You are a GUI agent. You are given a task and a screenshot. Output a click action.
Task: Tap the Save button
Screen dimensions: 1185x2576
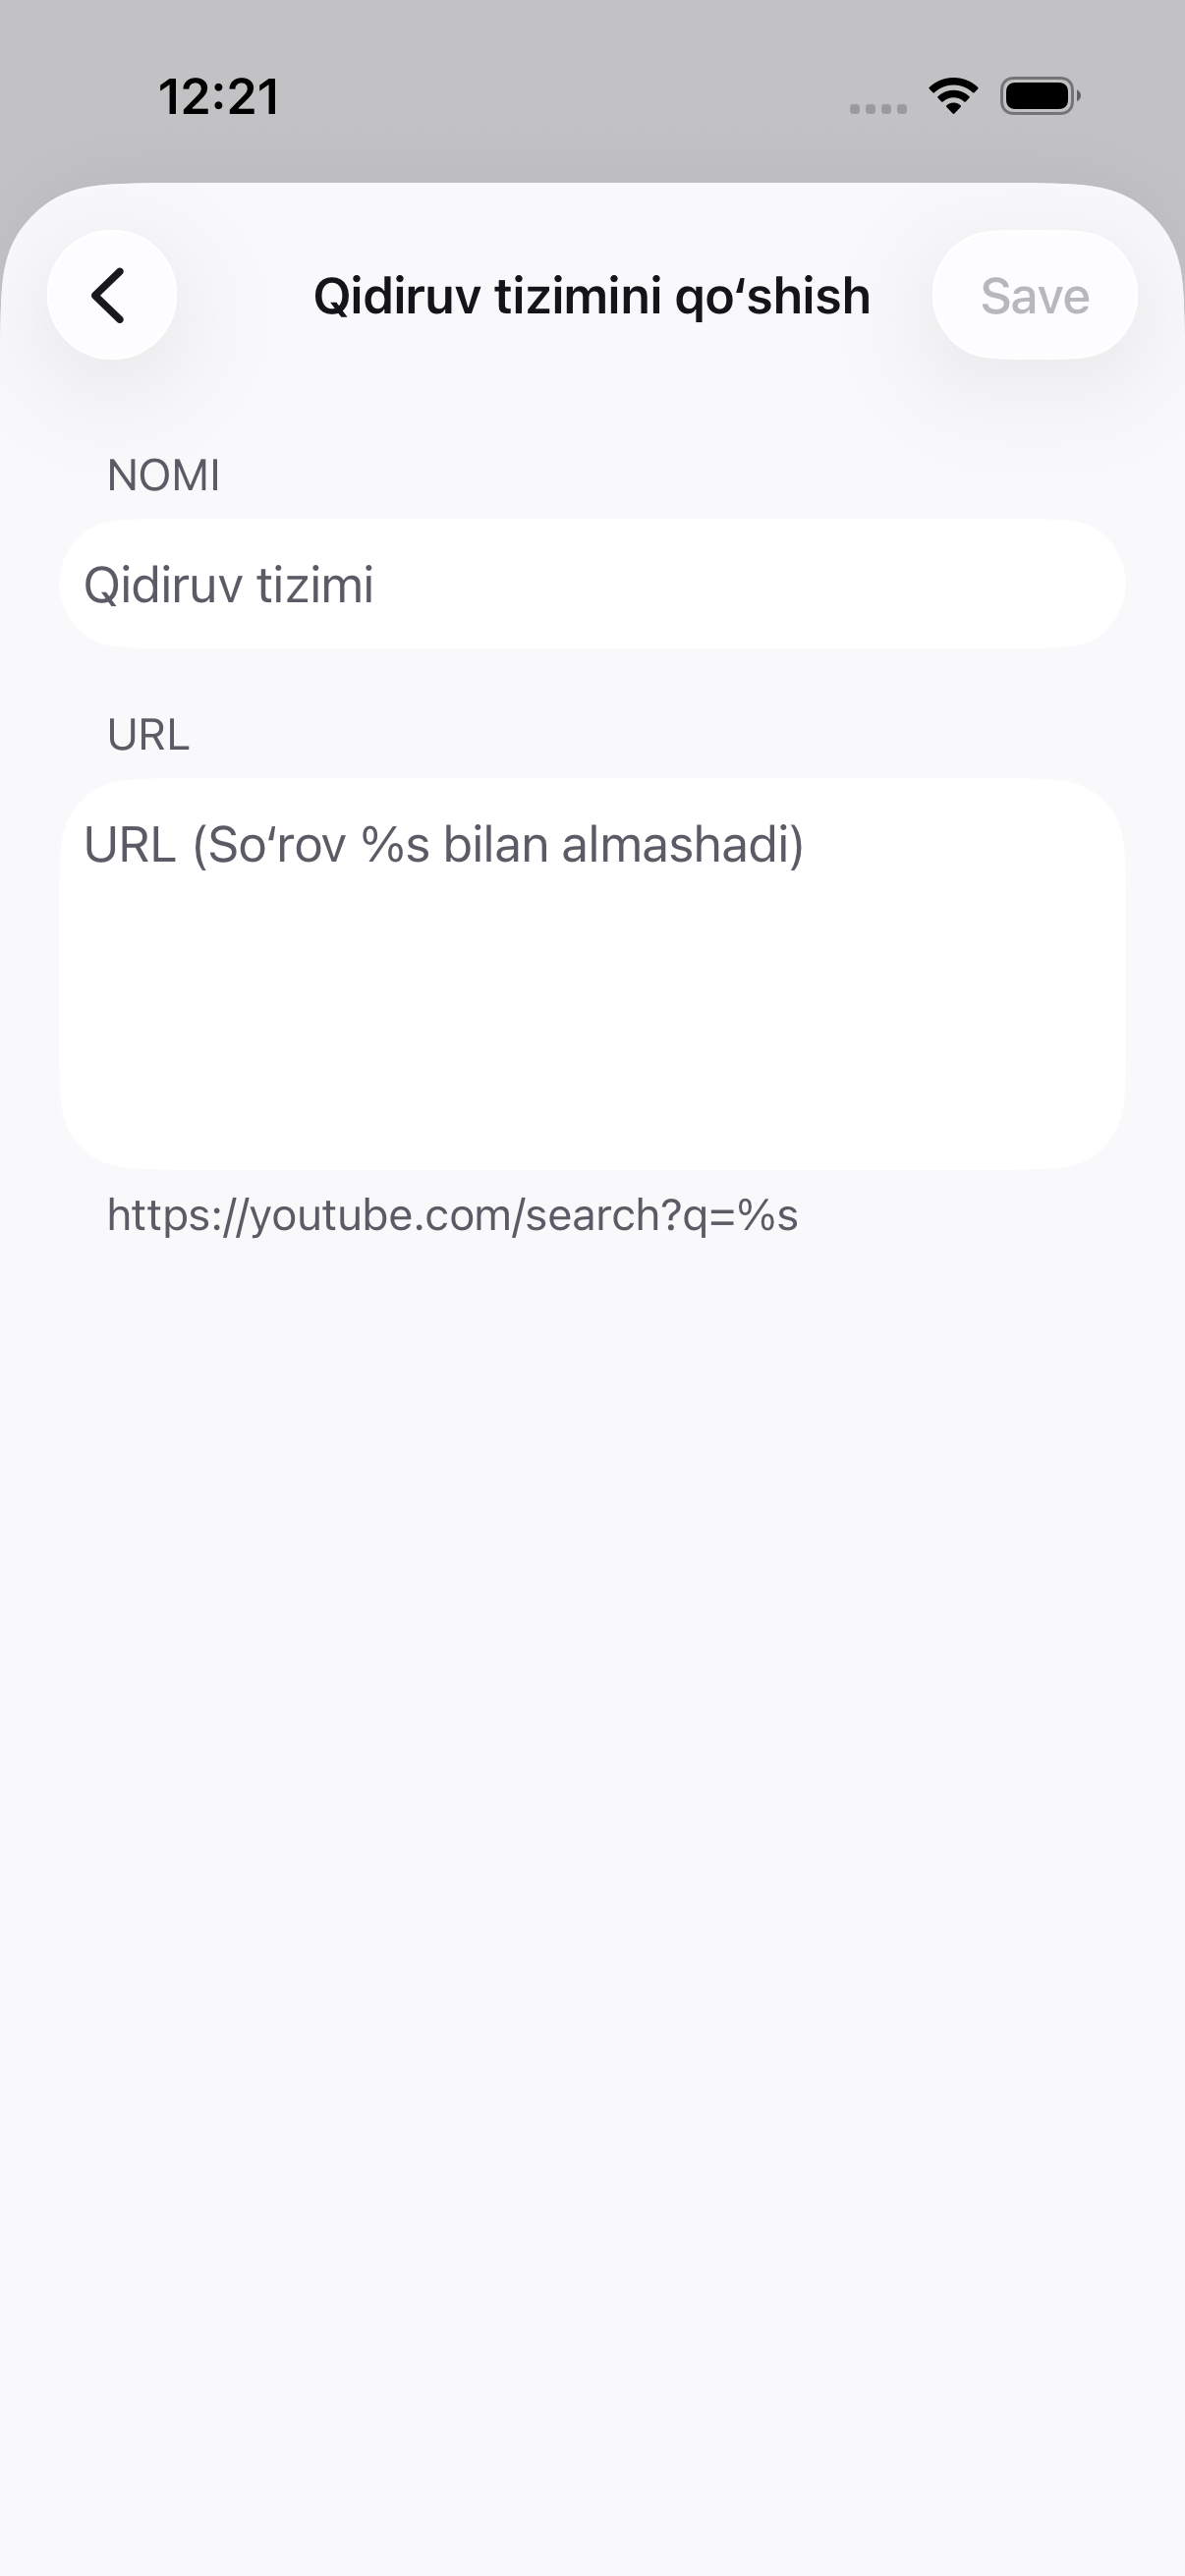1034,295
